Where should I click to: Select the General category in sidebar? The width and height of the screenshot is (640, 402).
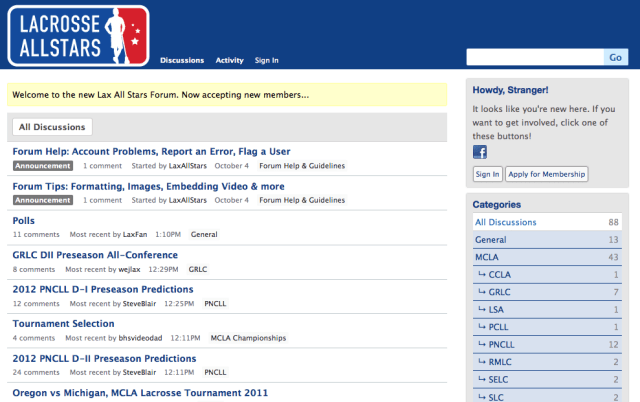547,240
